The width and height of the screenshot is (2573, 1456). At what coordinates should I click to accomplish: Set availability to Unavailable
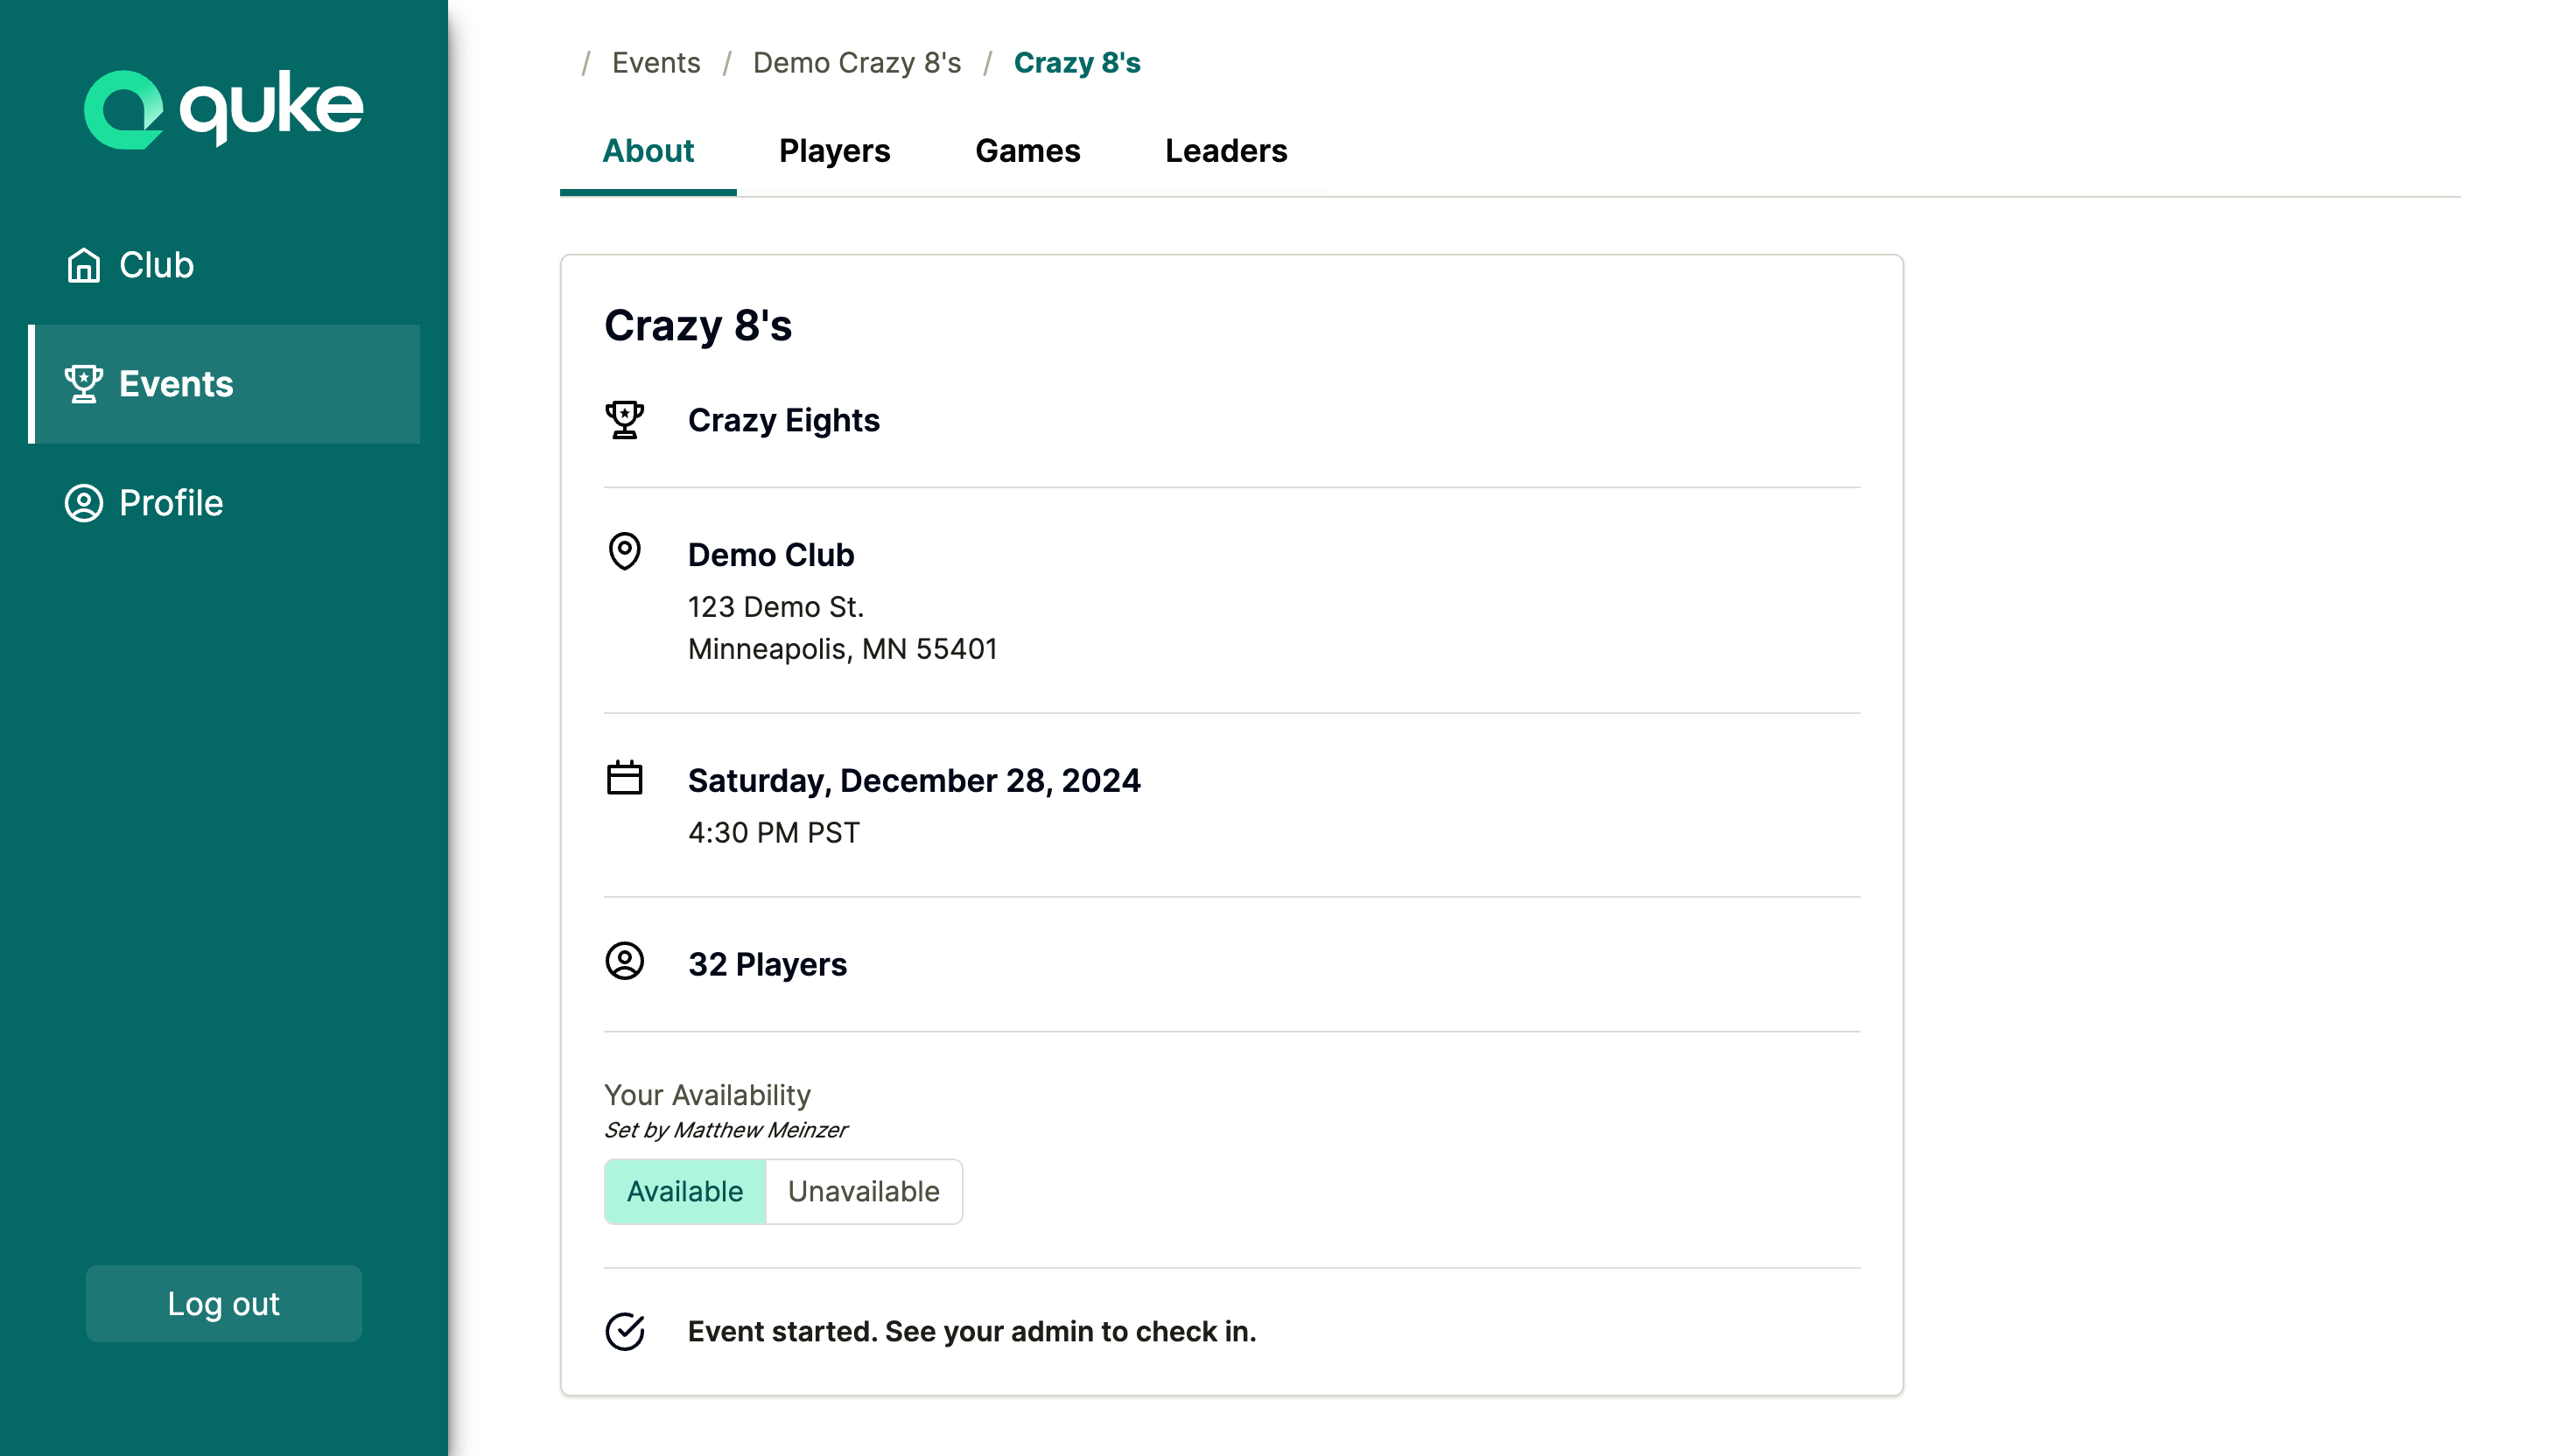863,1191
